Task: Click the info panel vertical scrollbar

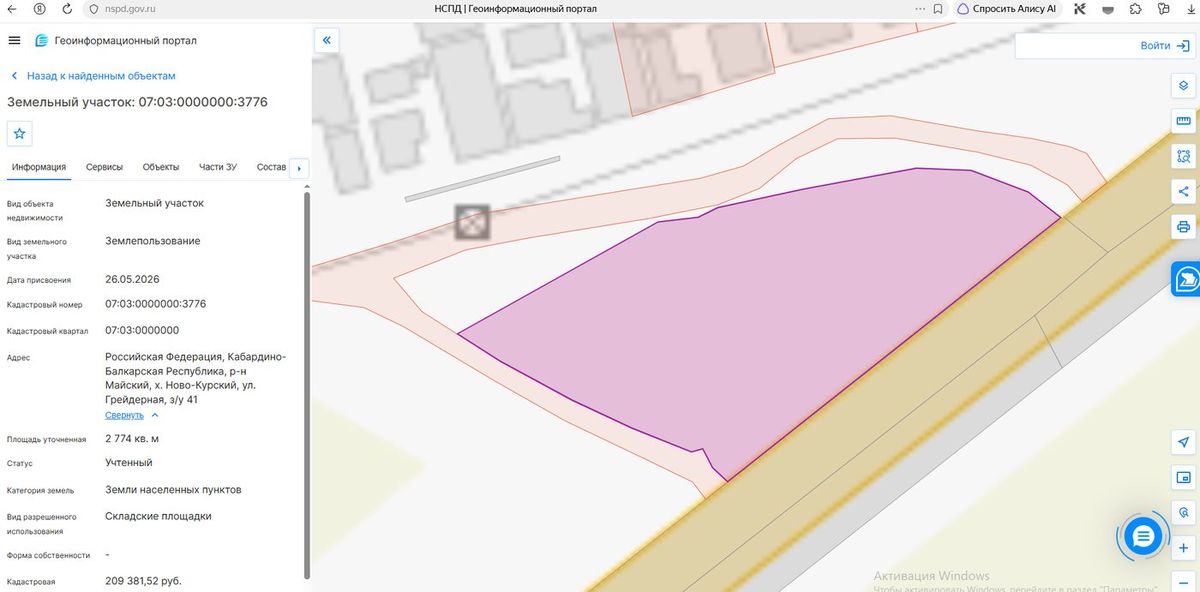Action: coord(307,385)
